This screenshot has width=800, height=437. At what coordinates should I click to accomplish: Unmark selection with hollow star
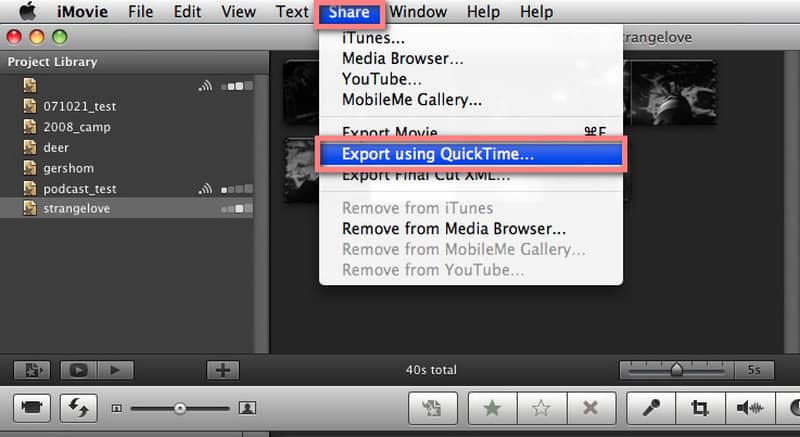(x=541, y=408)
